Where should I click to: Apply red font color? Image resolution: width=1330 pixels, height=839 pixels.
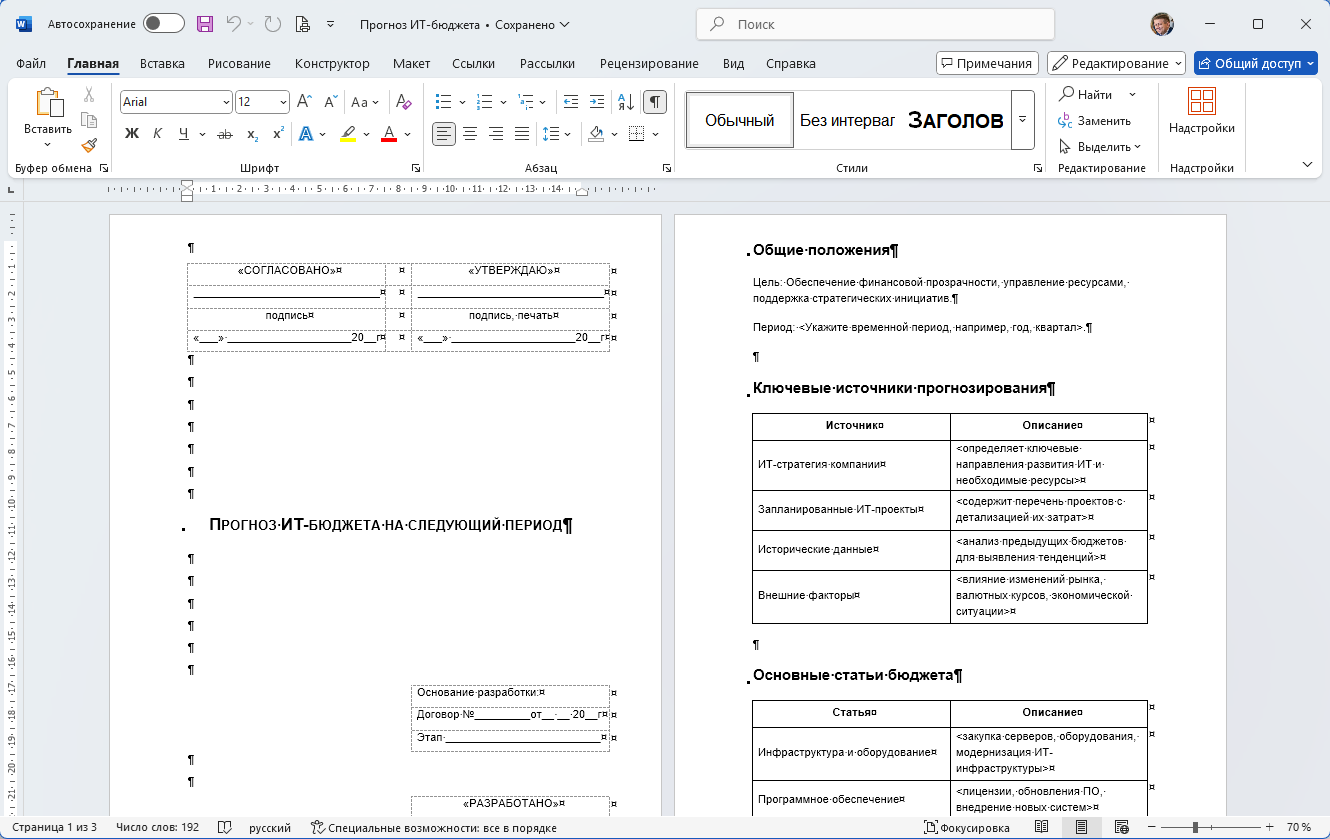389,134
